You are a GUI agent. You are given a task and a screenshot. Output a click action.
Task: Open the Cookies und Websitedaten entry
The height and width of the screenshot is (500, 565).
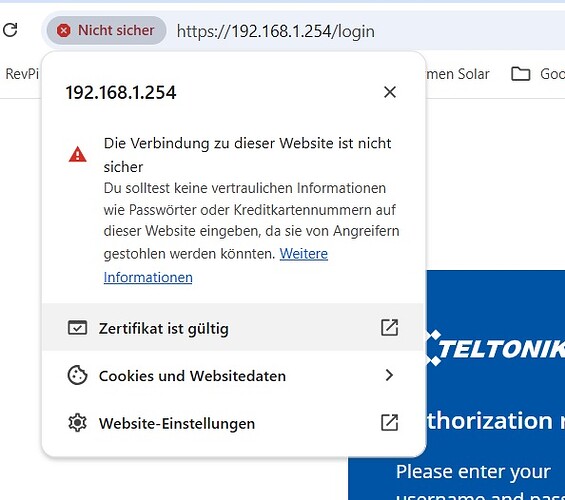(233, 375)
